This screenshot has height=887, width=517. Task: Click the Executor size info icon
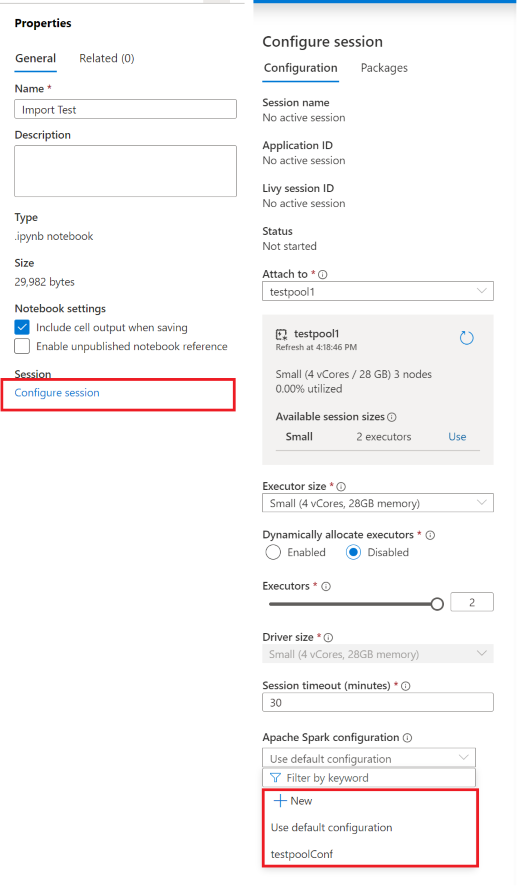click(x=341, y=486)
